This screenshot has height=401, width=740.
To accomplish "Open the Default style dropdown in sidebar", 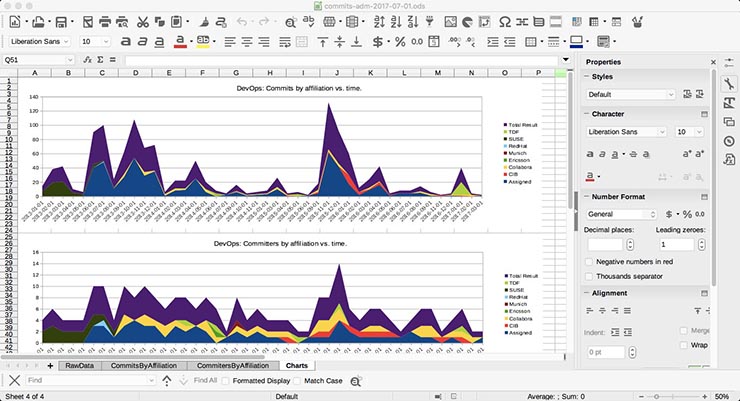I will tap(671, 94).
